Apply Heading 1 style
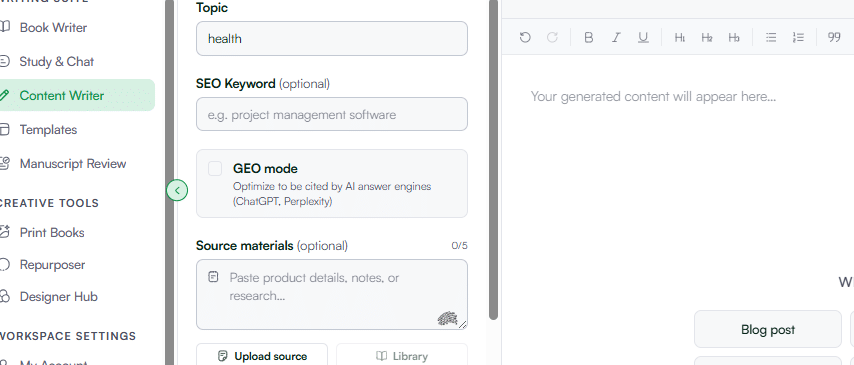This screenshot has height=365, width=854. (x=680, y=38)
